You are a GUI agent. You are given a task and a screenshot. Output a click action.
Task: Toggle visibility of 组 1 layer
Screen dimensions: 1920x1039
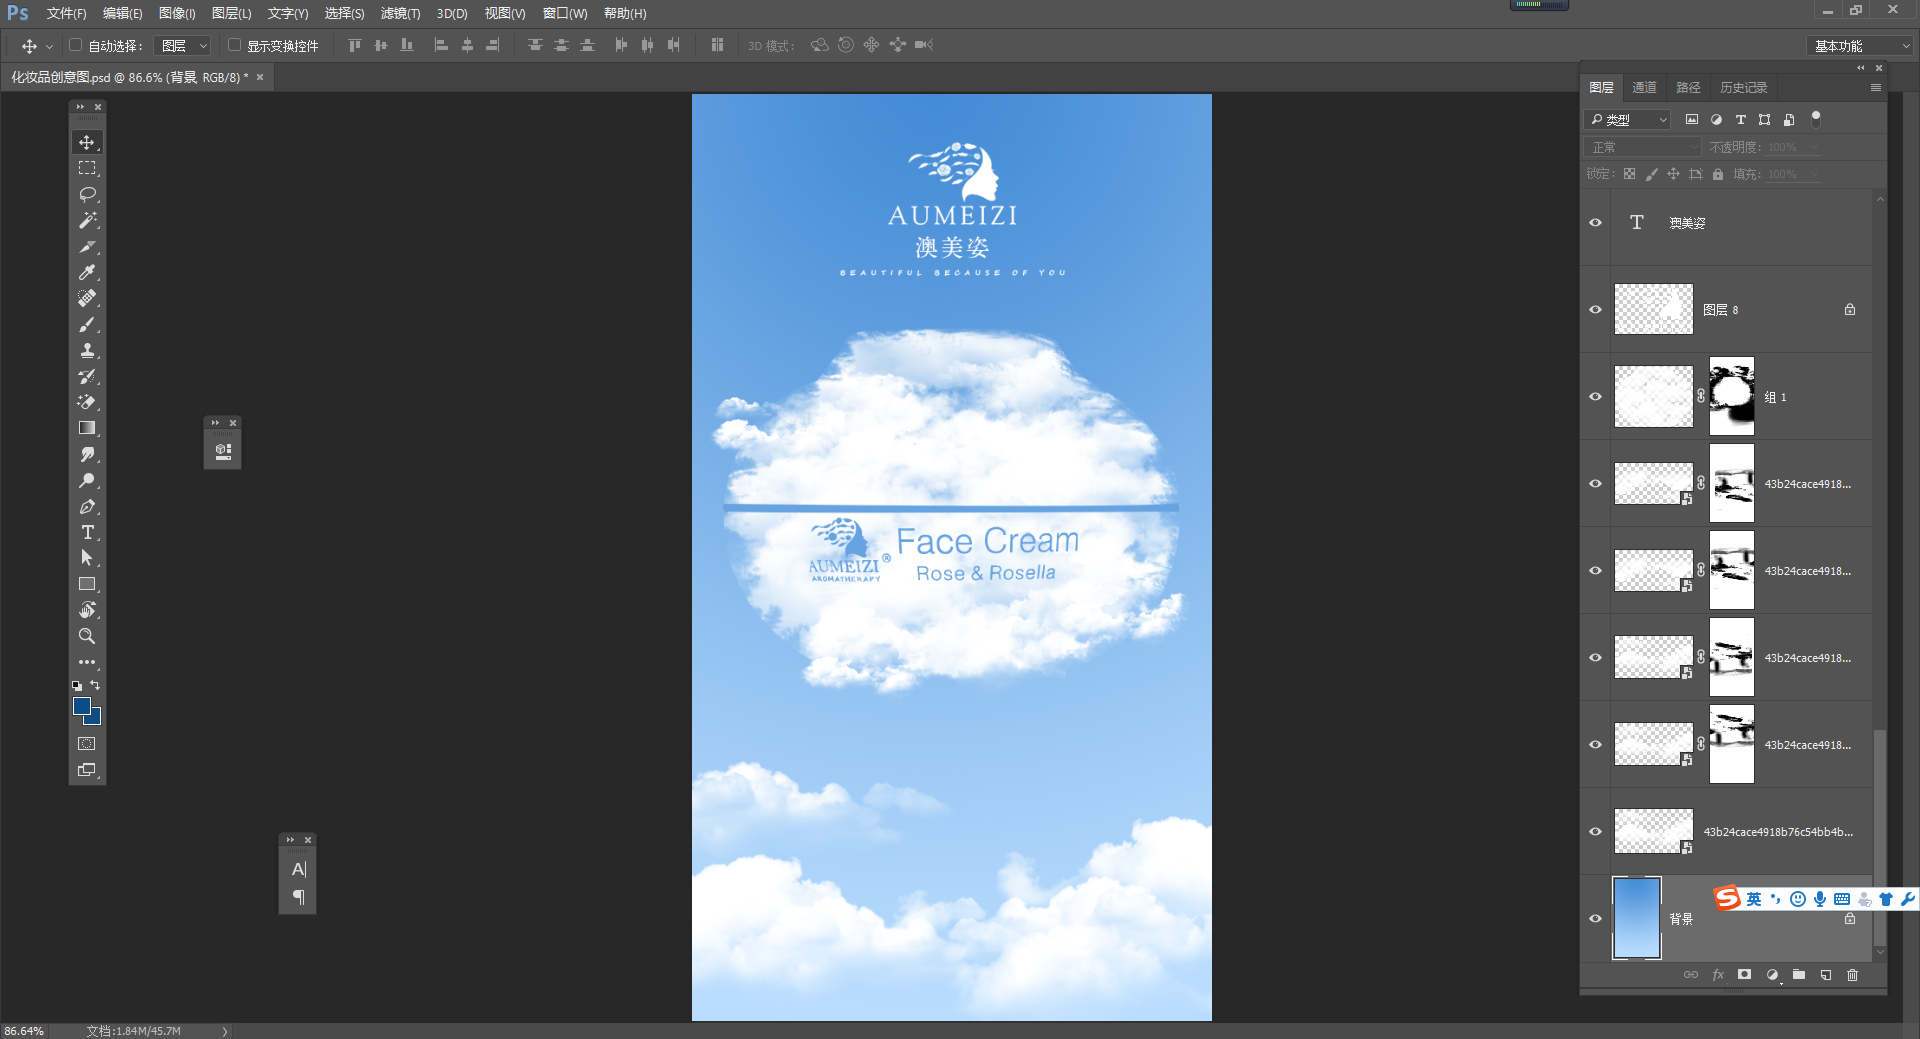pyautogui.click(x=1595, y=397)
